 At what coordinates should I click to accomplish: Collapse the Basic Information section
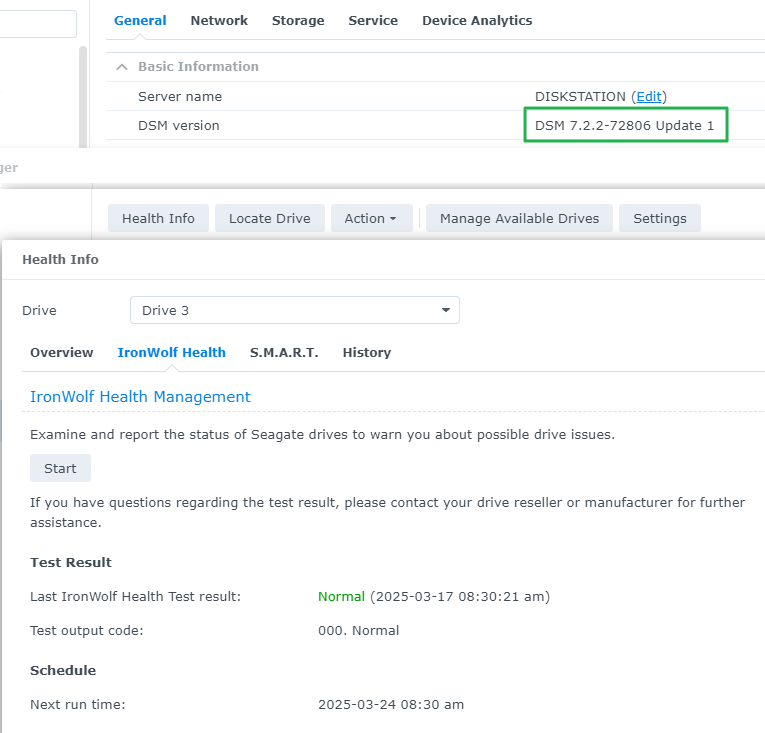point(123,67)
